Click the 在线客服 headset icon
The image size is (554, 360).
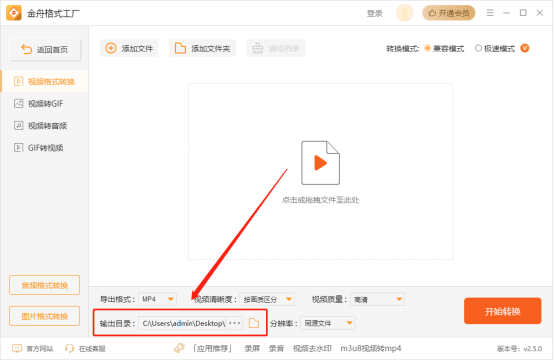tap(69, 348)
